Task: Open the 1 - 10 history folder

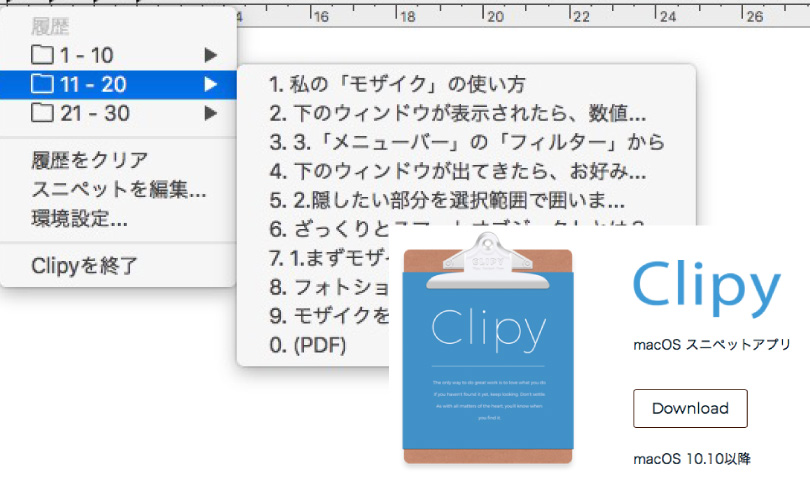Action: [118, 55]
